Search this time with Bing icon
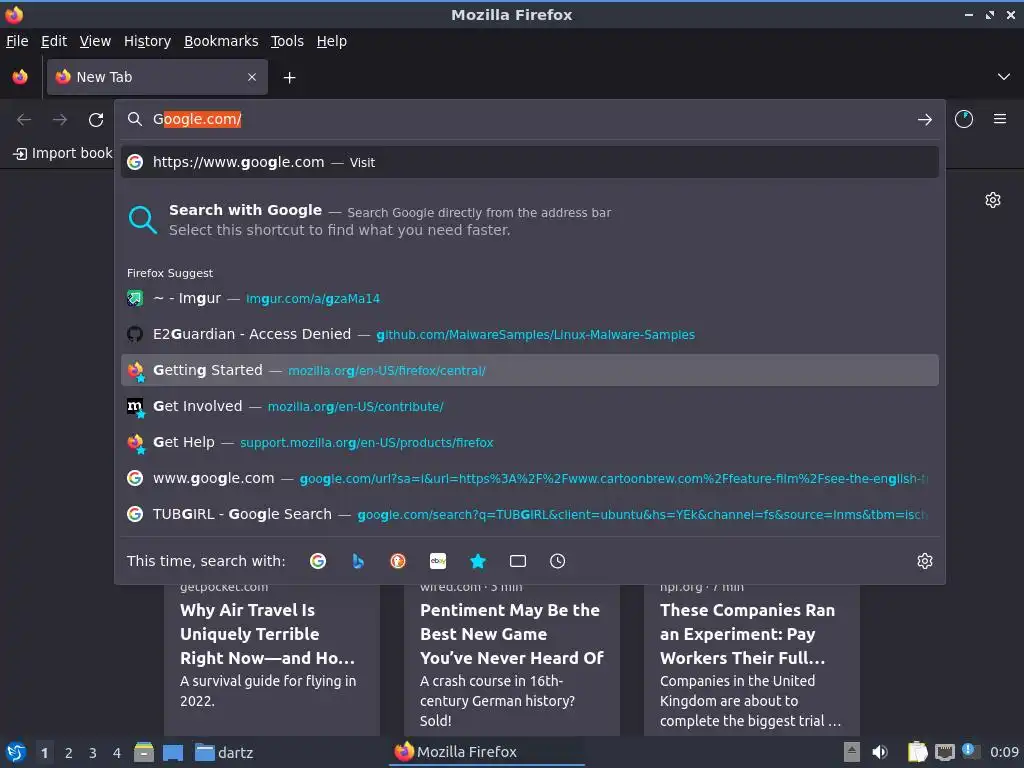The image size is (1024, 768). [358, 561]
